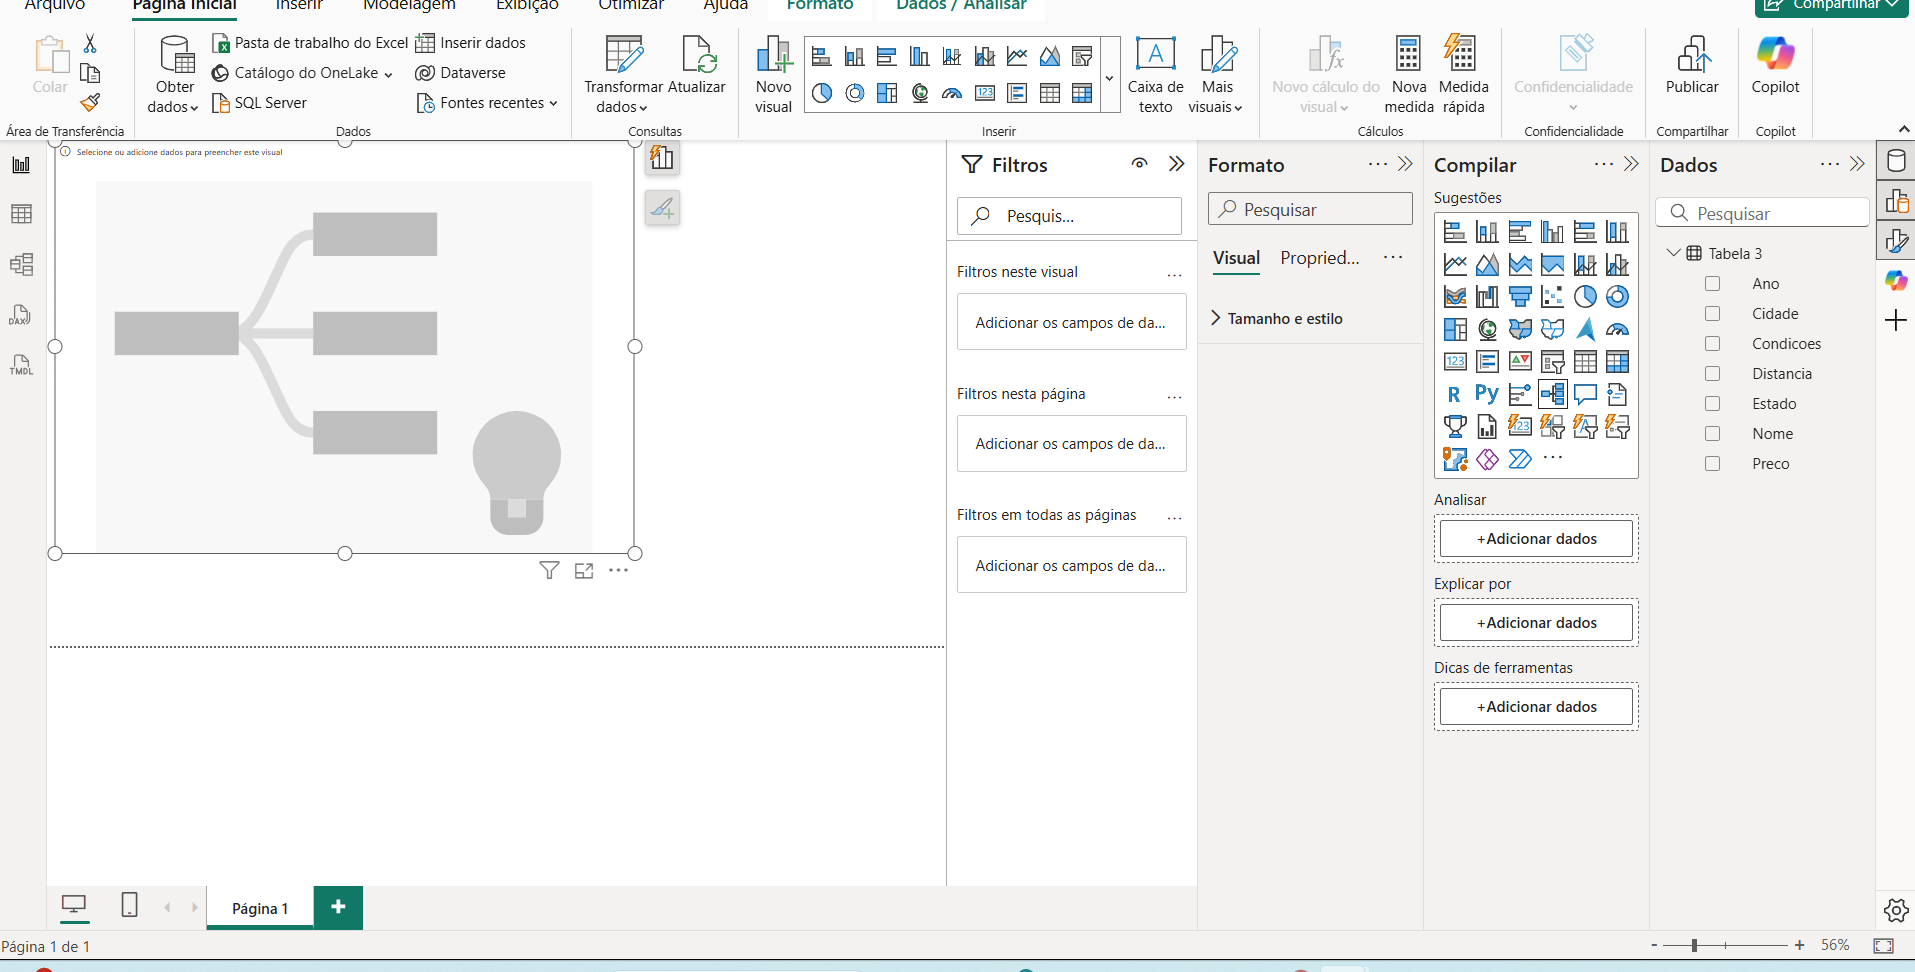Screen dimensions: 1915x972
Task: Select trophy-icon visual in Sugestões
Action: [1455, 427]
